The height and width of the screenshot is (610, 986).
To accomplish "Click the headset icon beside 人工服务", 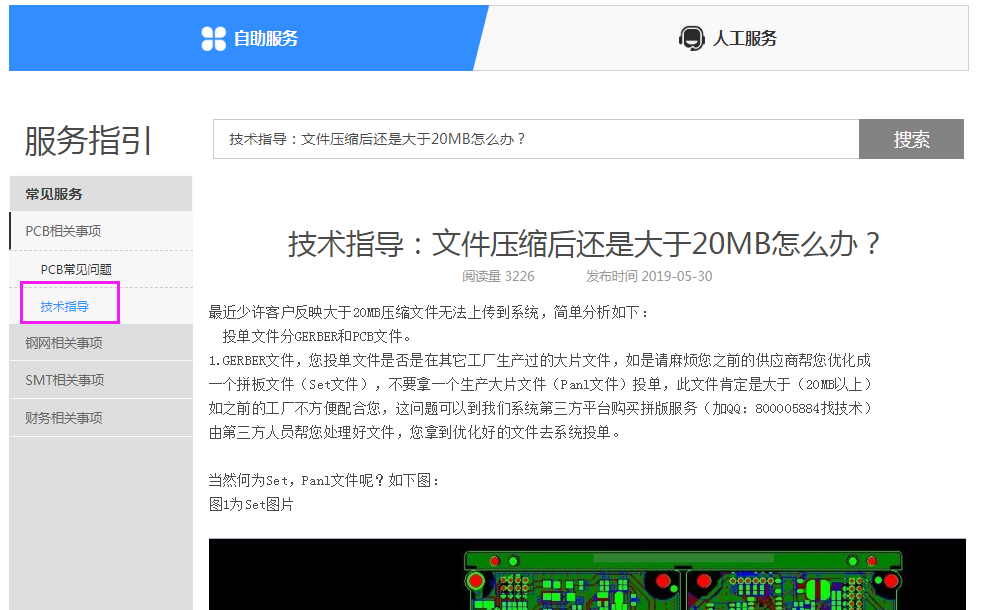I will click(x=691, y=39).
